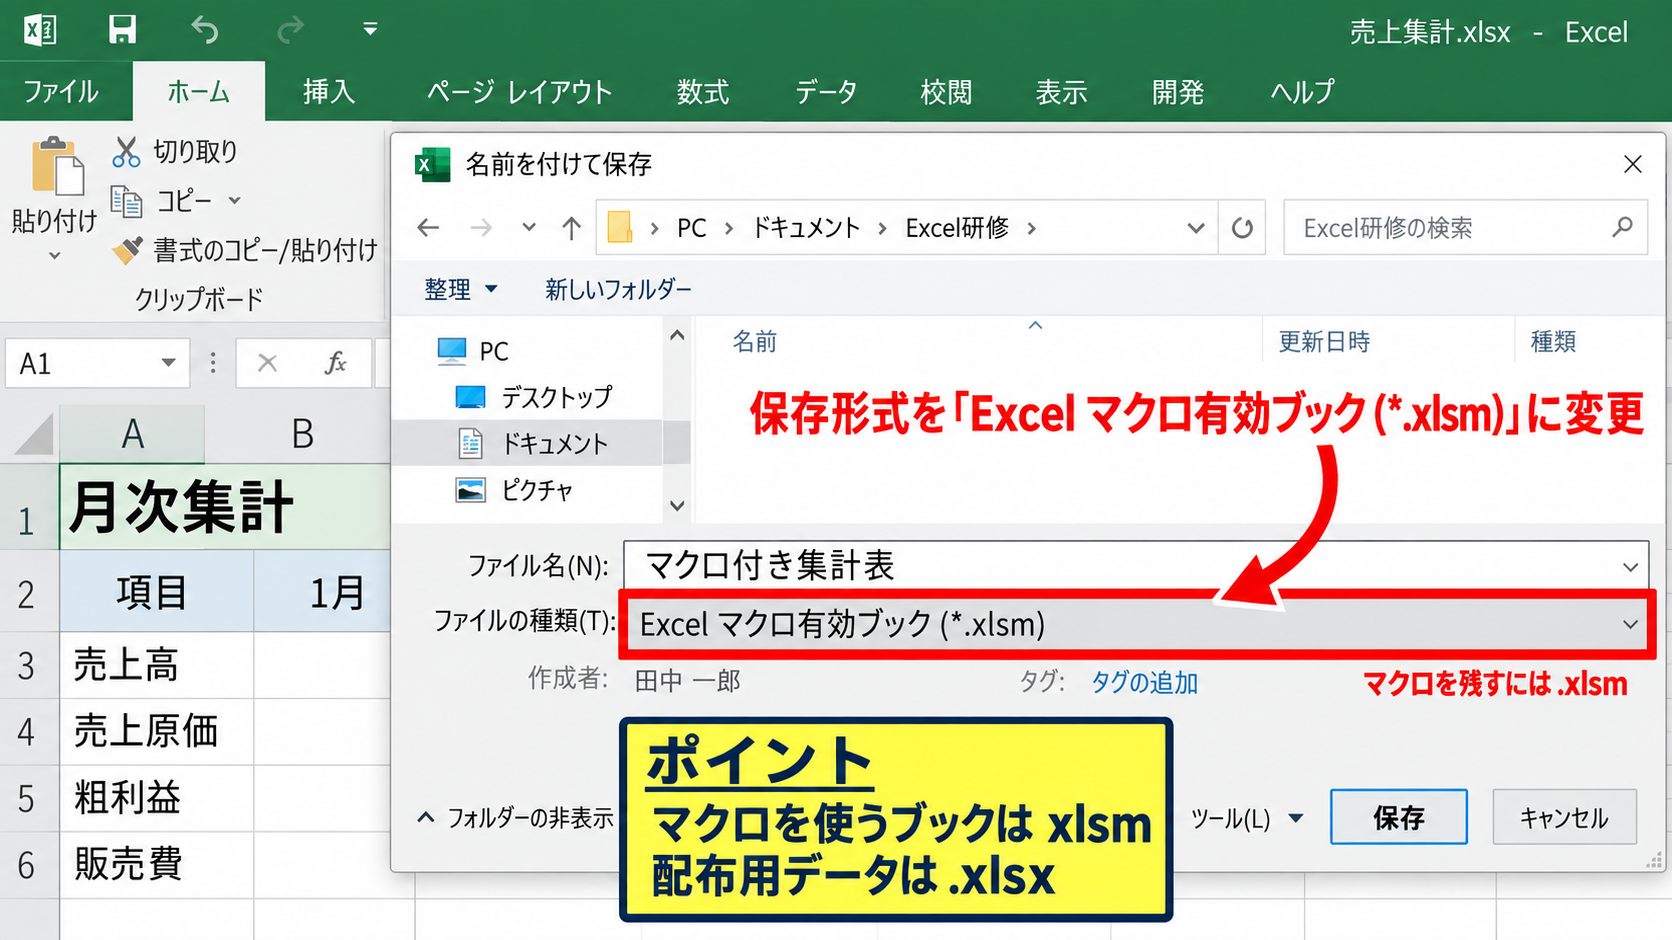Screen dimensions: 1672x940
Task: Open the Name Box dropdown arrow
Action: (x=168, y=363)
